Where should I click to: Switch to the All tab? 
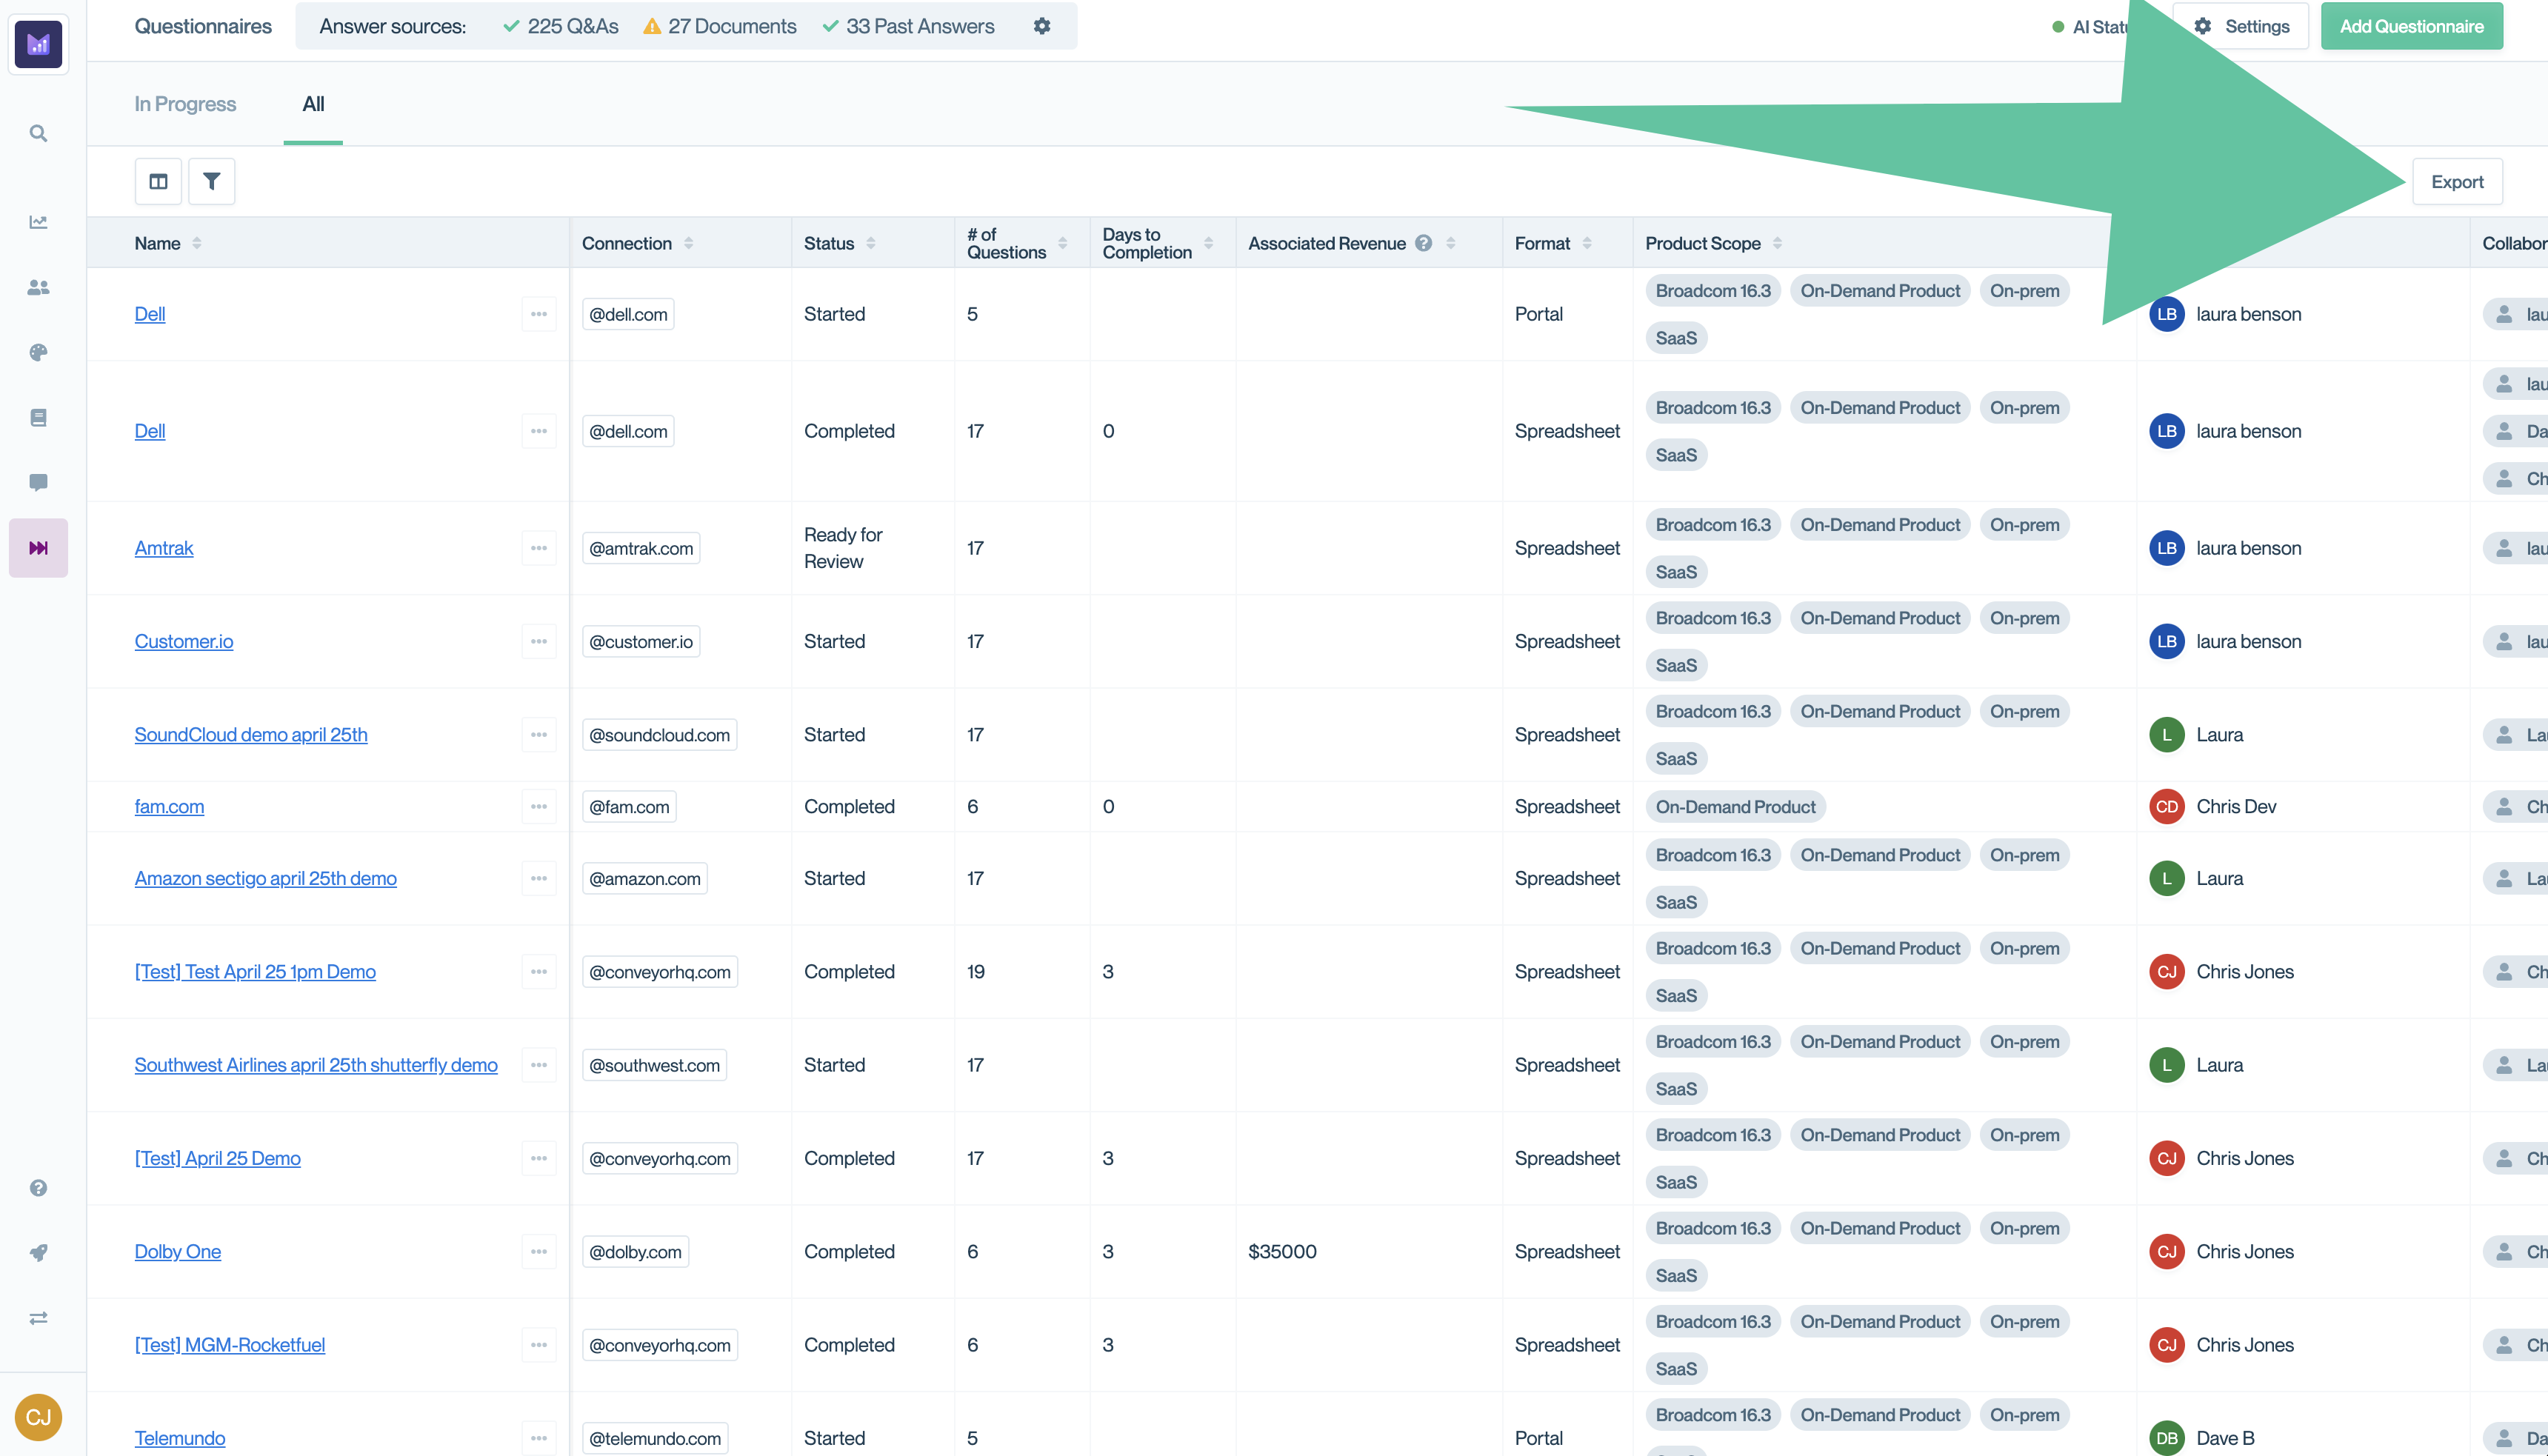tap(313, 104)
